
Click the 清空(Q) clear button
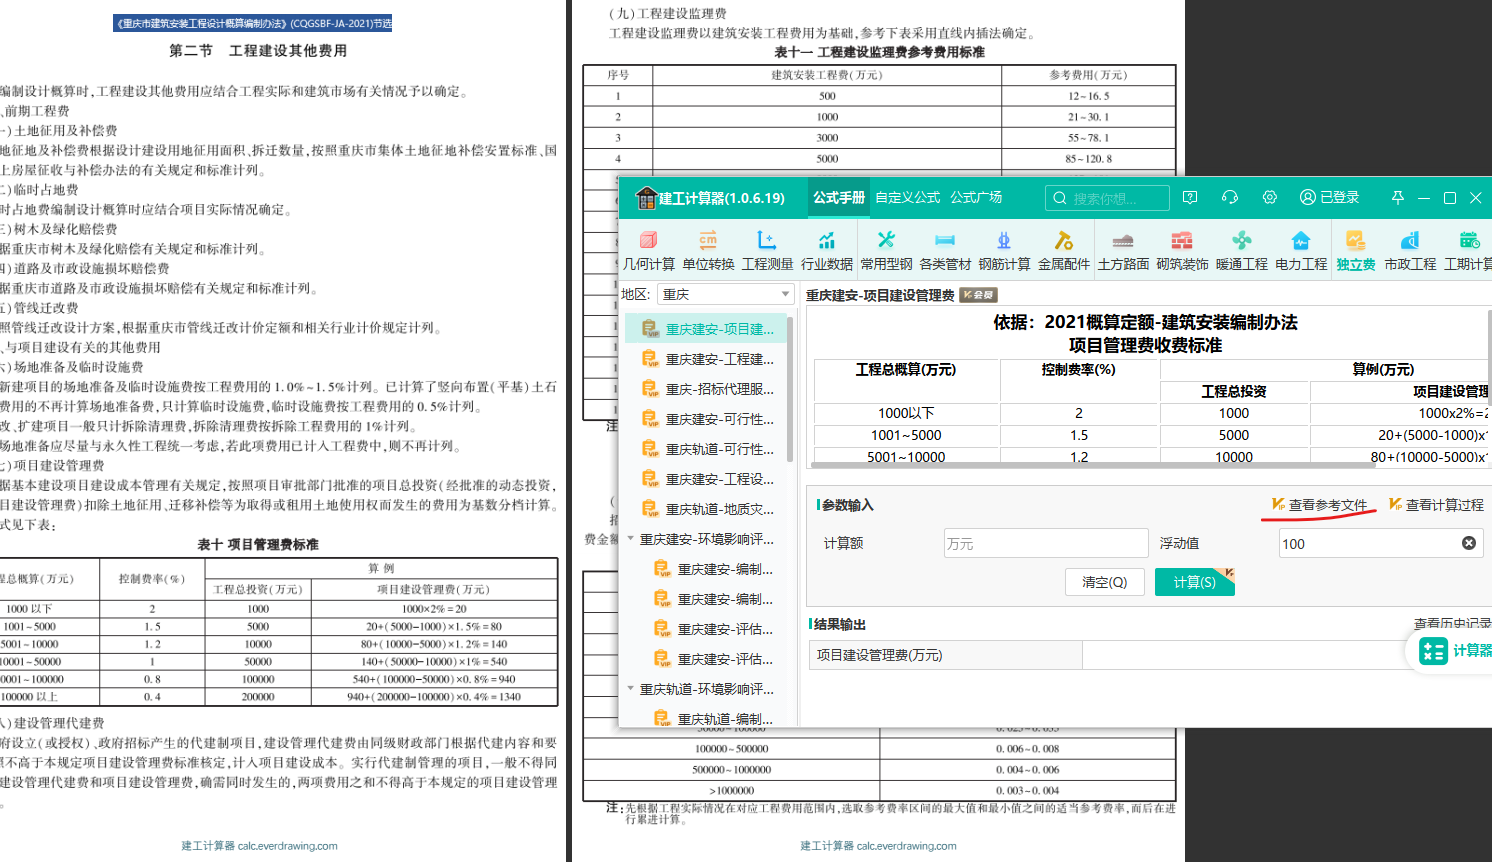1104,582
